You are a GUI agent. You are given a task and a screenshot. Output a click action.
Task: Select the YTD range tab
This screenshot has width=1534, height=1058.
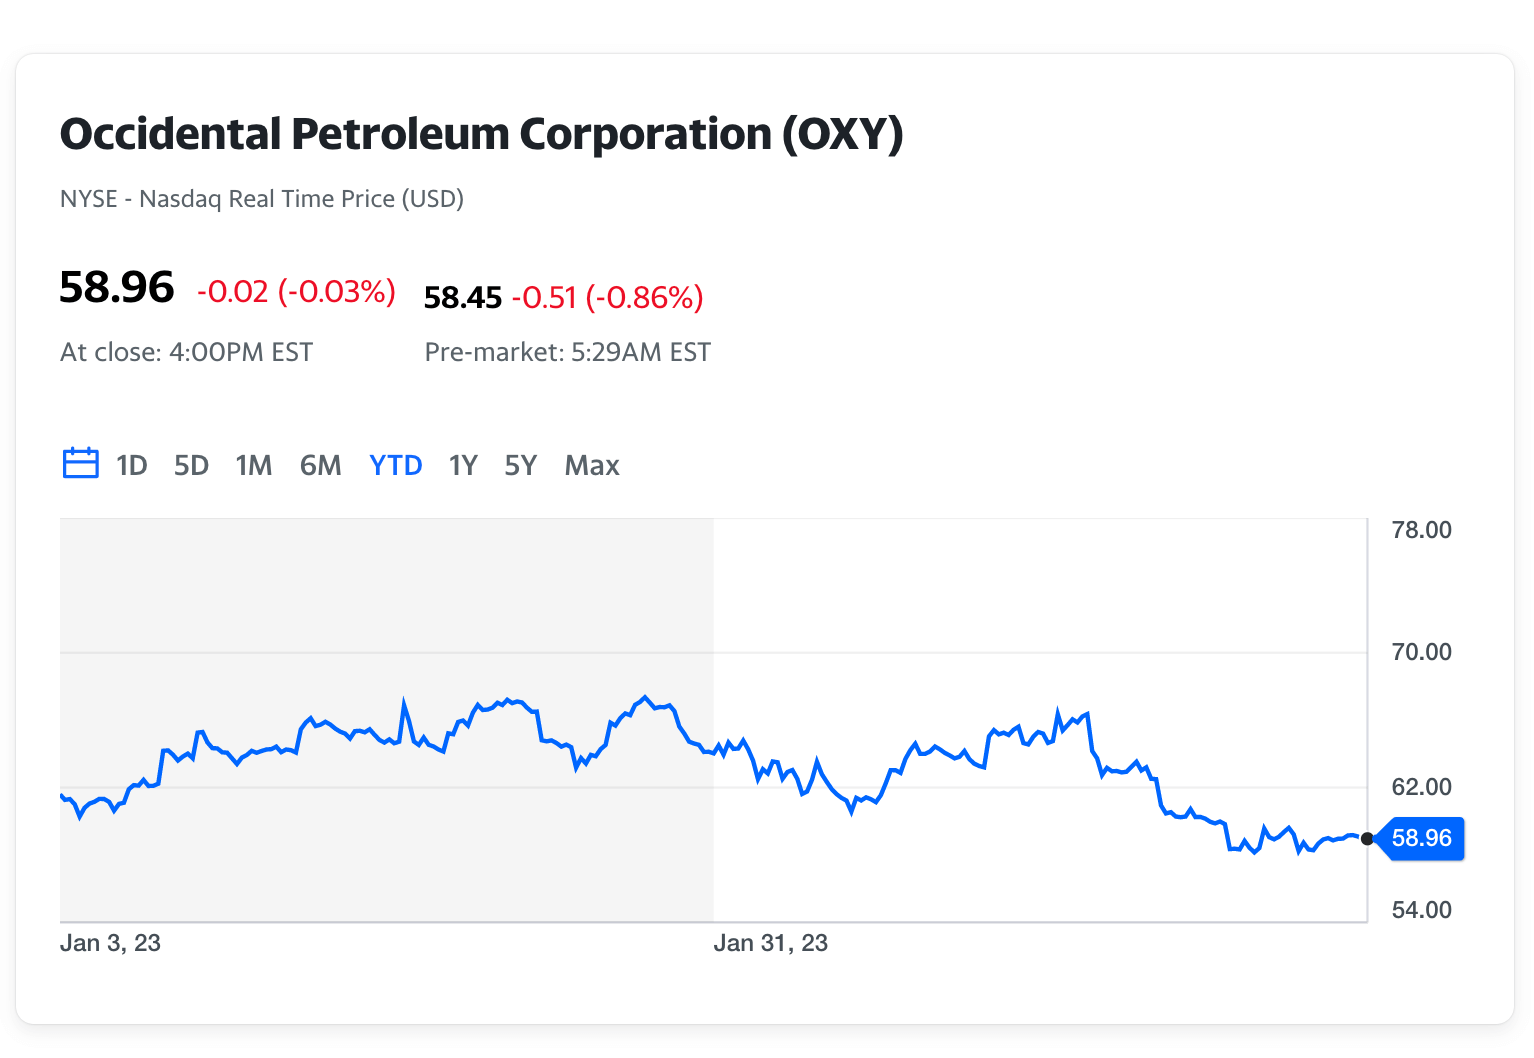(x=396, y=465)
